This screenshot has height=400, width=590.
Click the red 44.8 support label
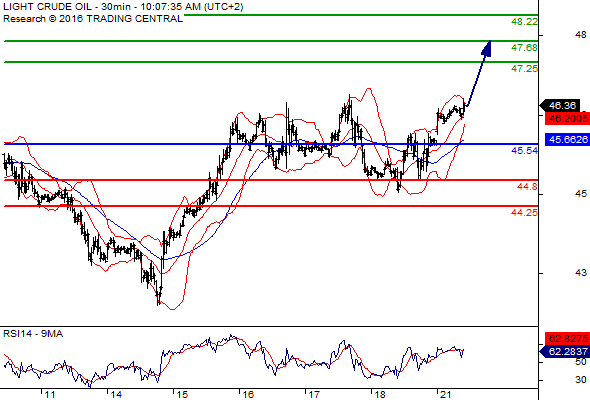(527, 186)
